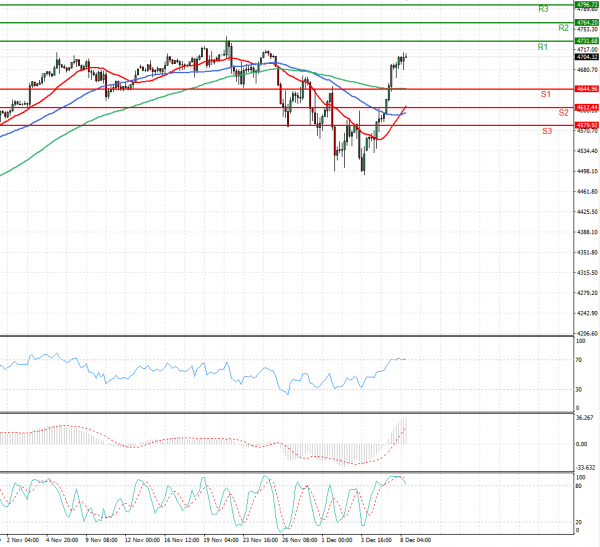The height and width of the screenshot is (547, 600).
Task: Click the RSI 70 level label
Action: point(579,360)
